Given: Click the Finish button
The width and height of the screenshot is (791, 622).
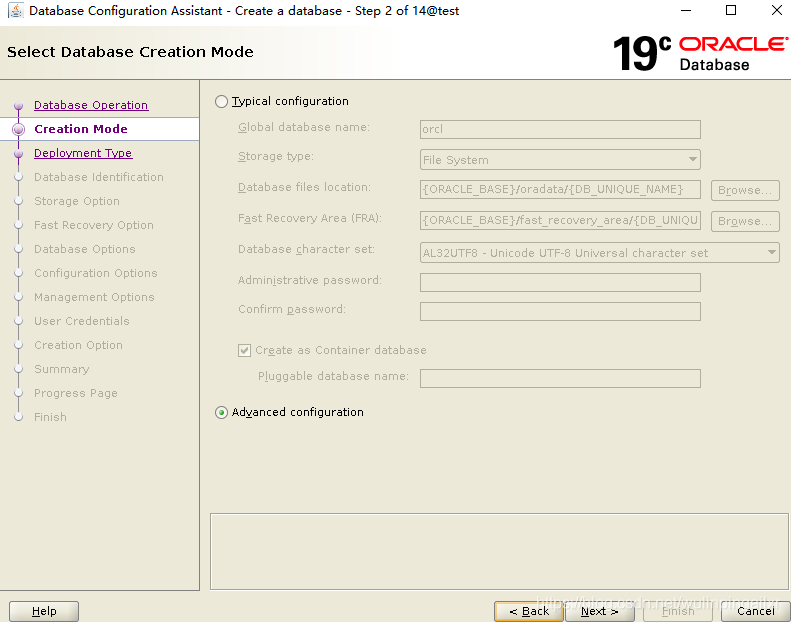Looking at the screenshot, I should 678,611.
